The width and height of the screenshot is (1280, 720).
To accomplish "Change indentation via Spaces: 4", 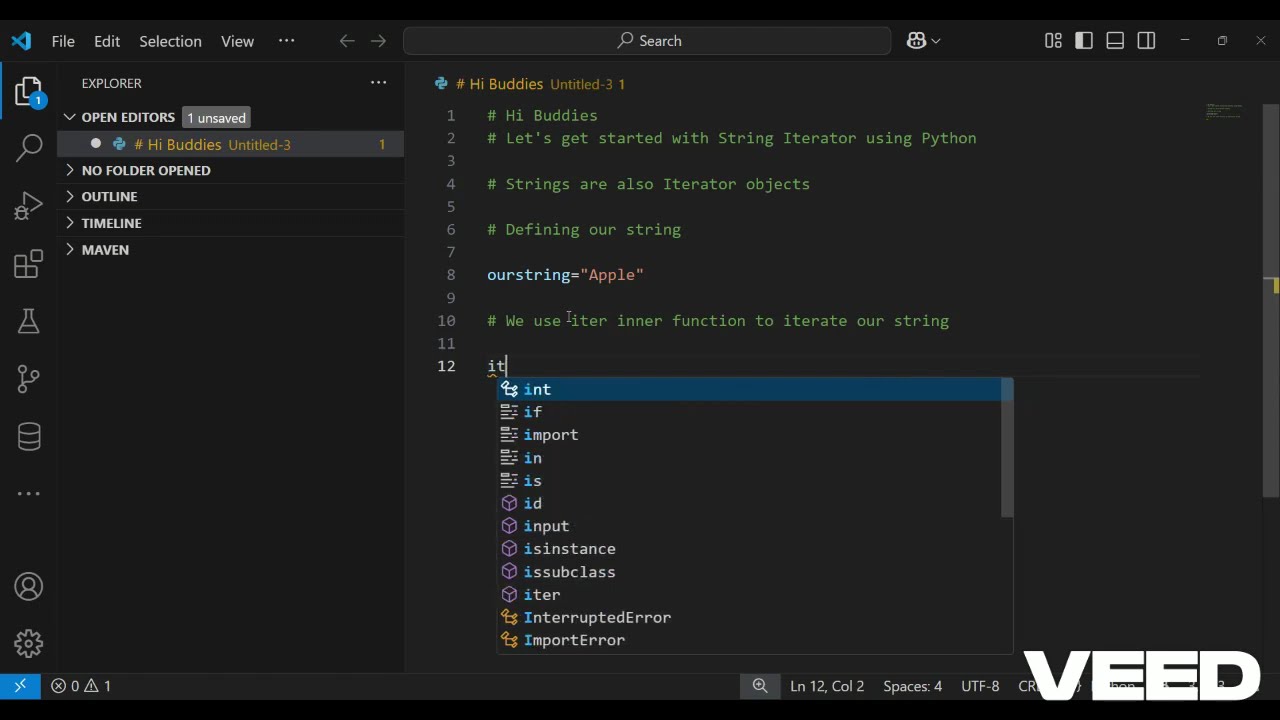I will click(912, 686).
